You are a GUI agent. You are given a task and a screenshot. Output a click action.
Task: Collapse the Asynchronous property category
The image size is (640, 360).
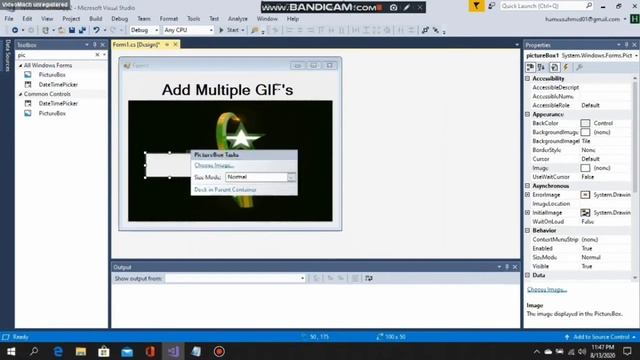click(x=527, y=186)
